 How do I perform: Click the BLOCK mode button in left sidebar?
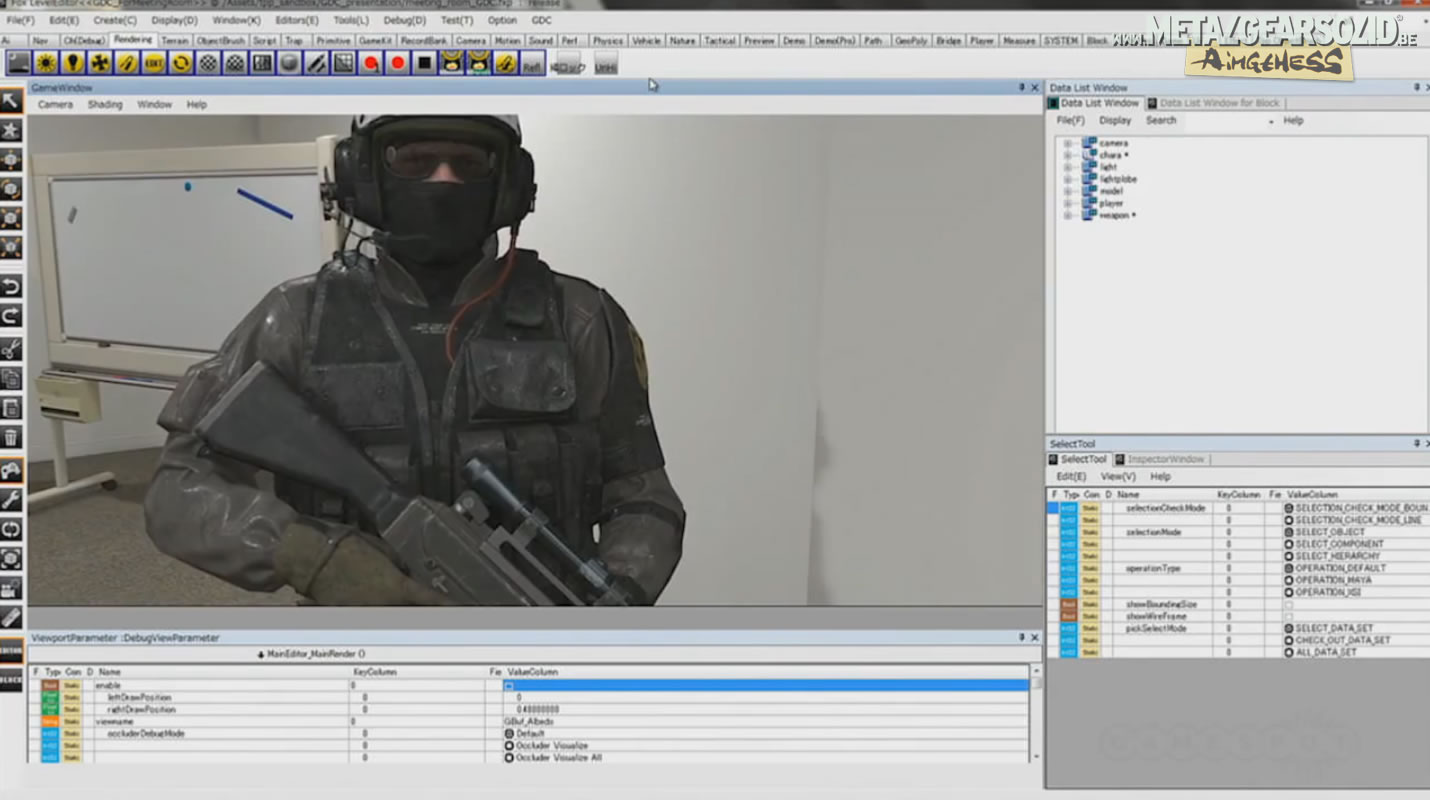[12, 679]
